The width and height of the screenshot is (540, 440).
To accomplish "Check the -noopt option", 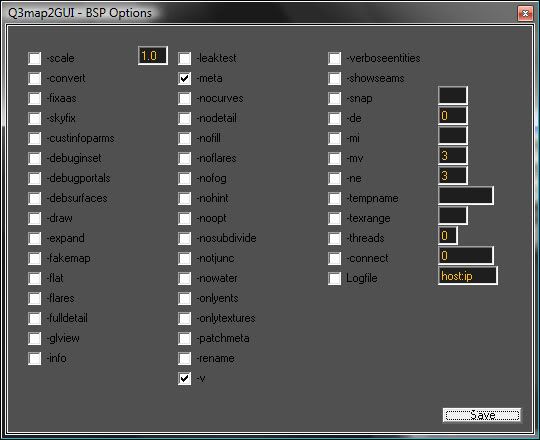I will (x=185, y=218).
